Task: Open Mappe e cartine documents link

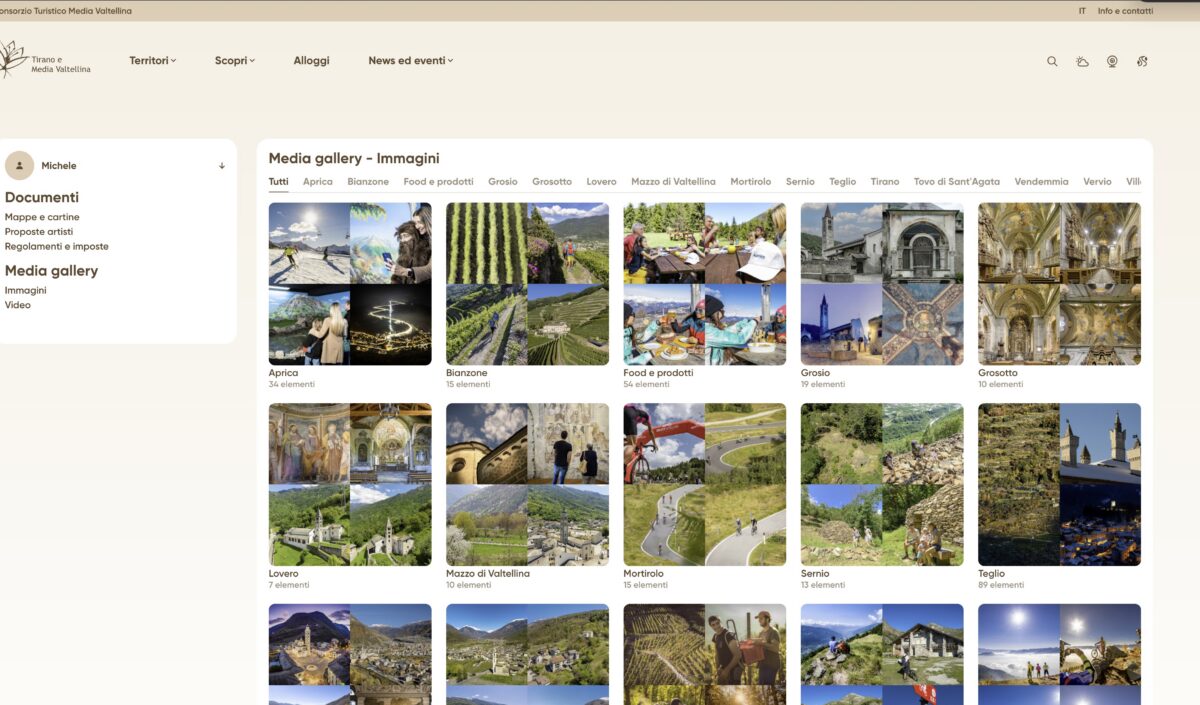Action: (42, 217)
